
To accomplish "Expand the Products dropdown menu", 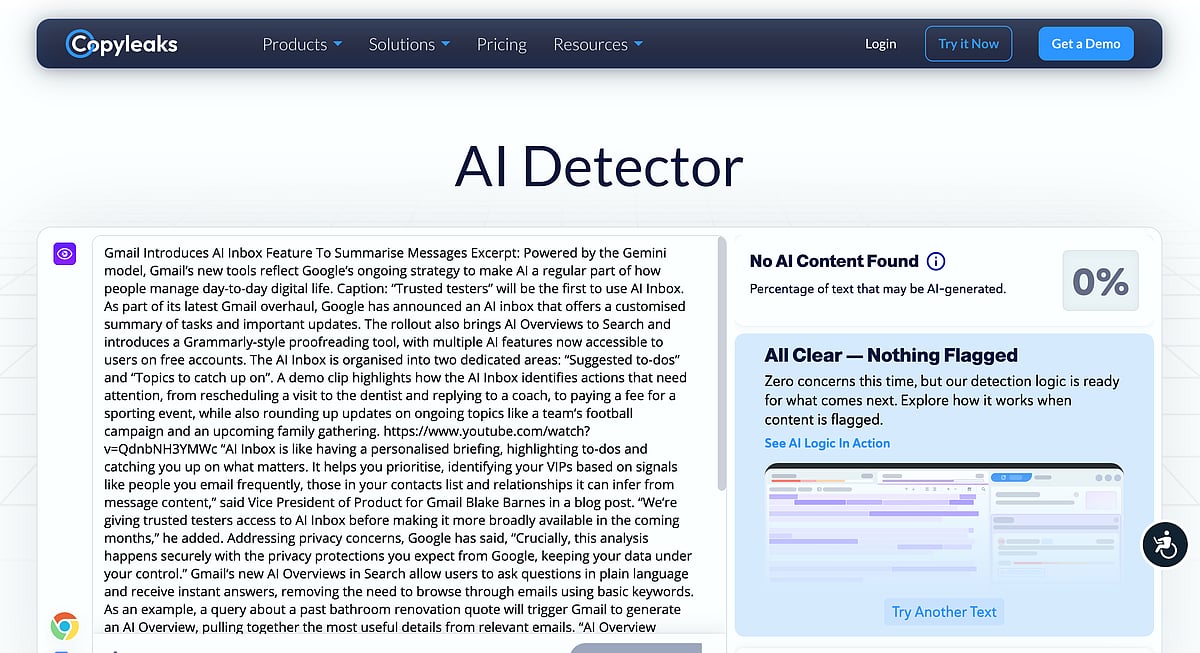I will coord(302,44).
